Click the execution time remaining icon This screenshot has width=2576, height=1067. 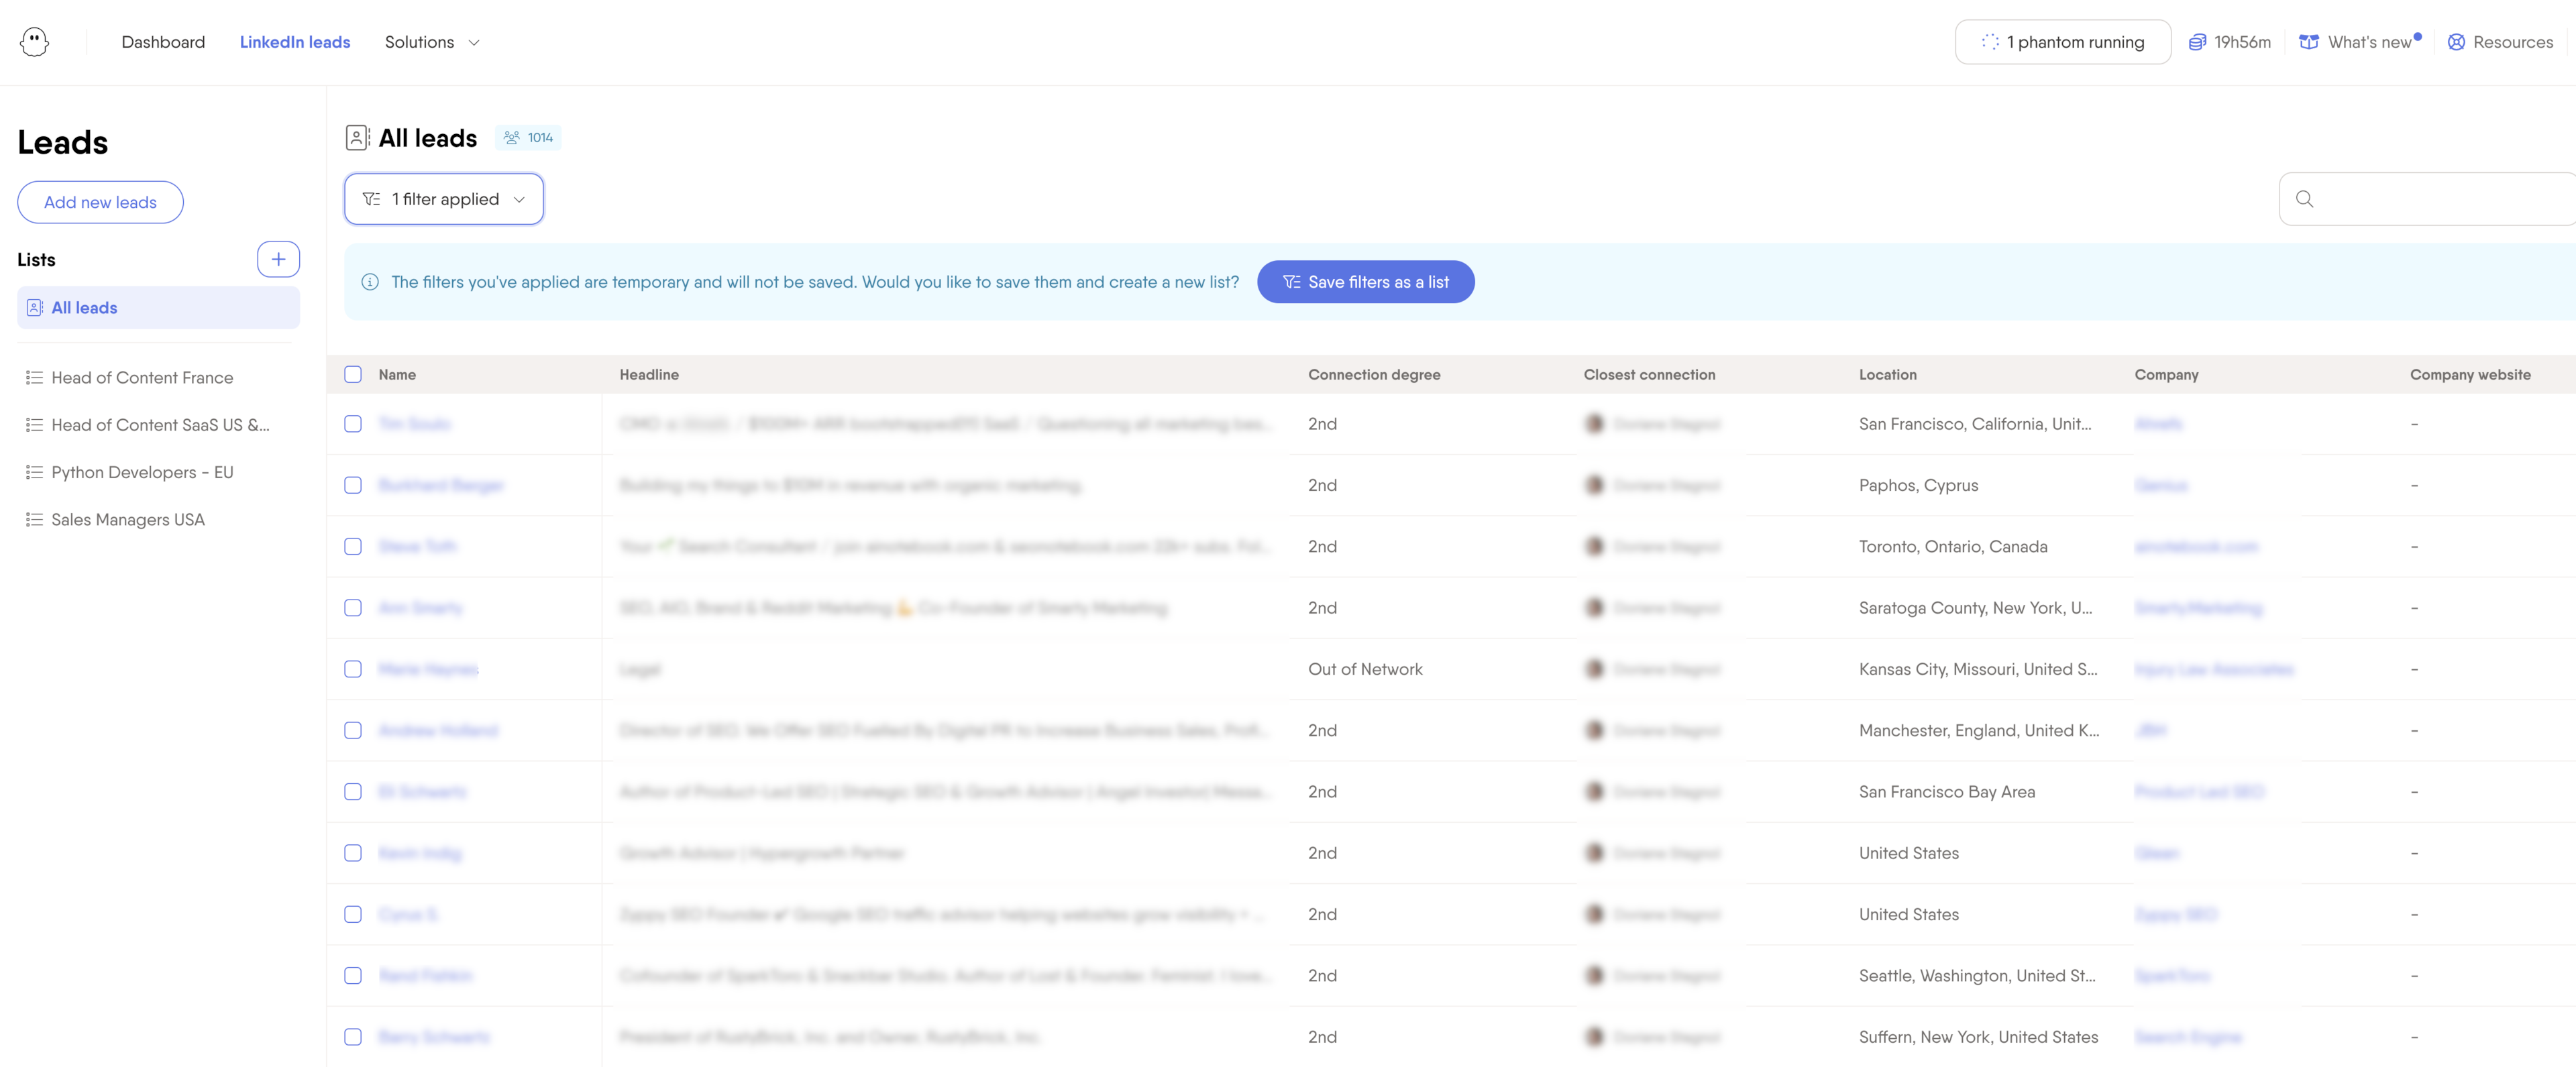coord(2197,42)
